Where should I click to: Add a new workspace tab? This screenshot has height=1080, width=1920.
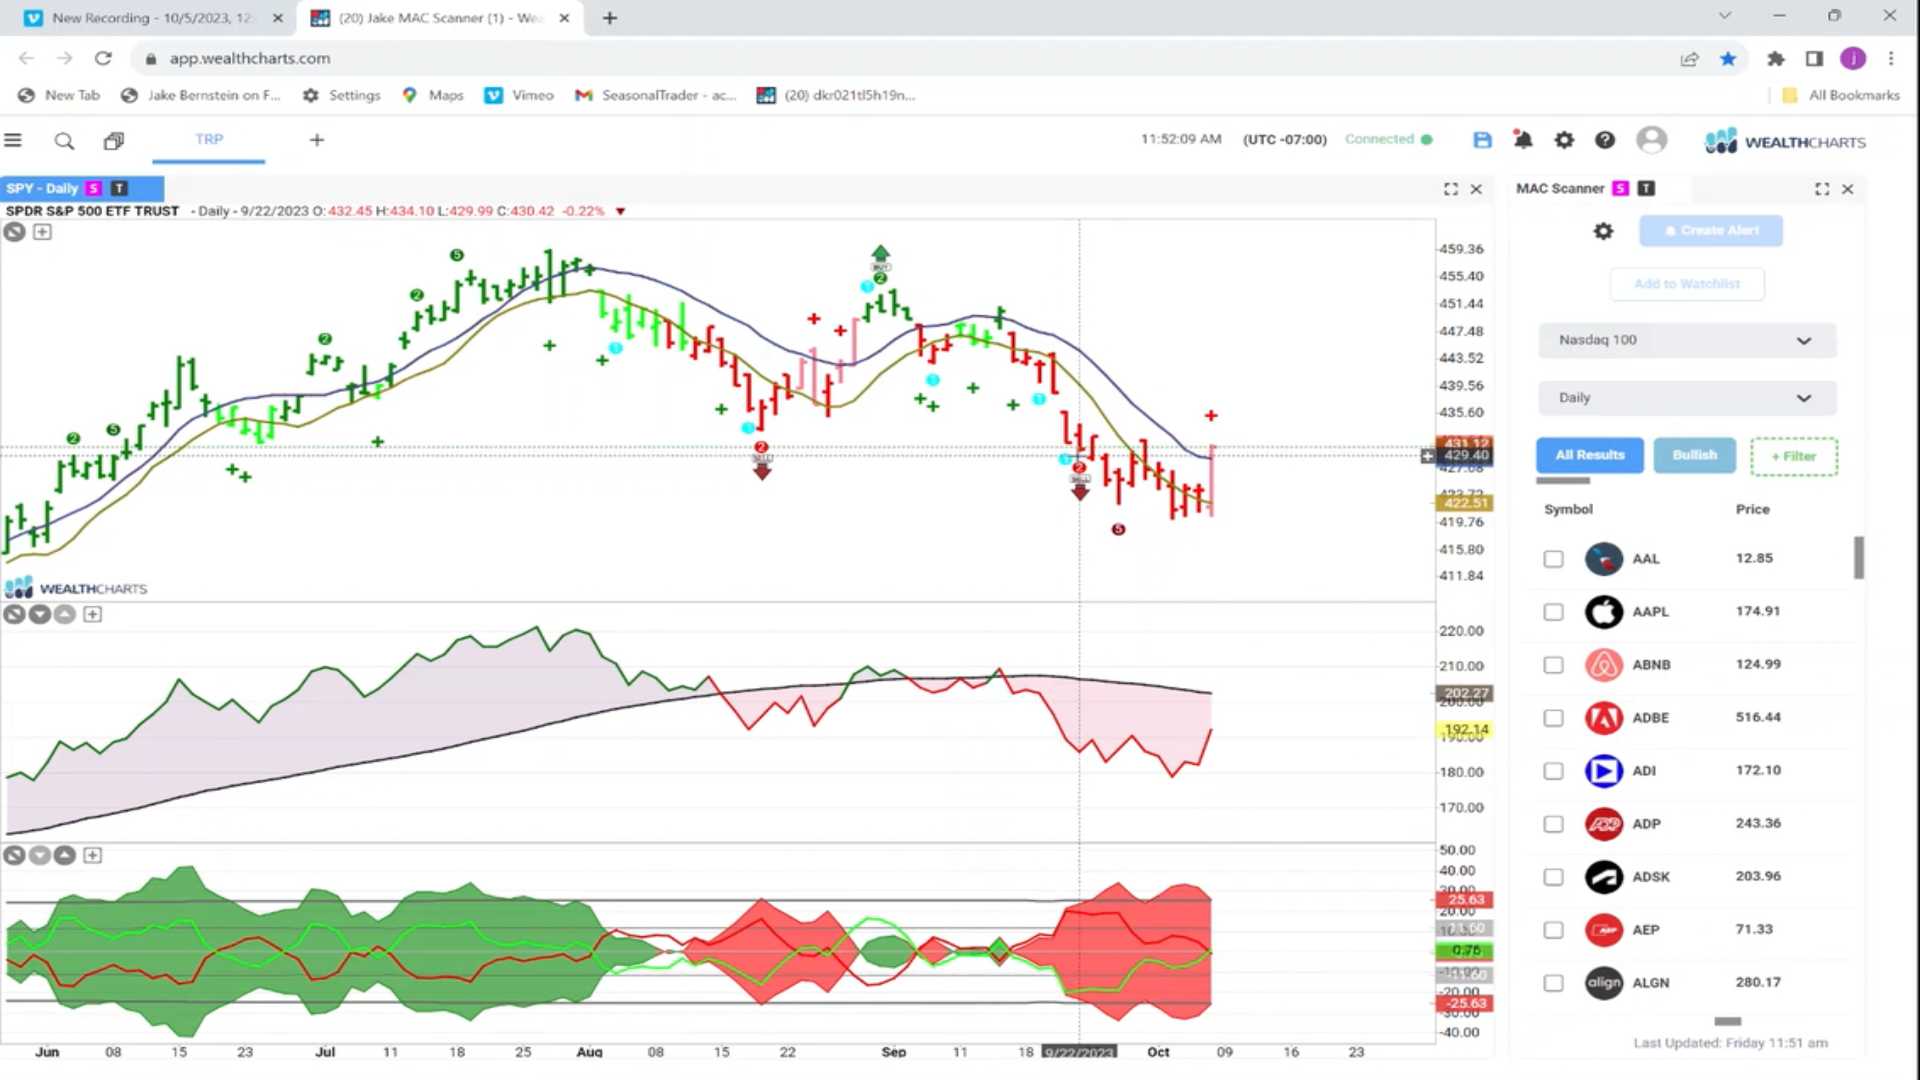[317, 140]
